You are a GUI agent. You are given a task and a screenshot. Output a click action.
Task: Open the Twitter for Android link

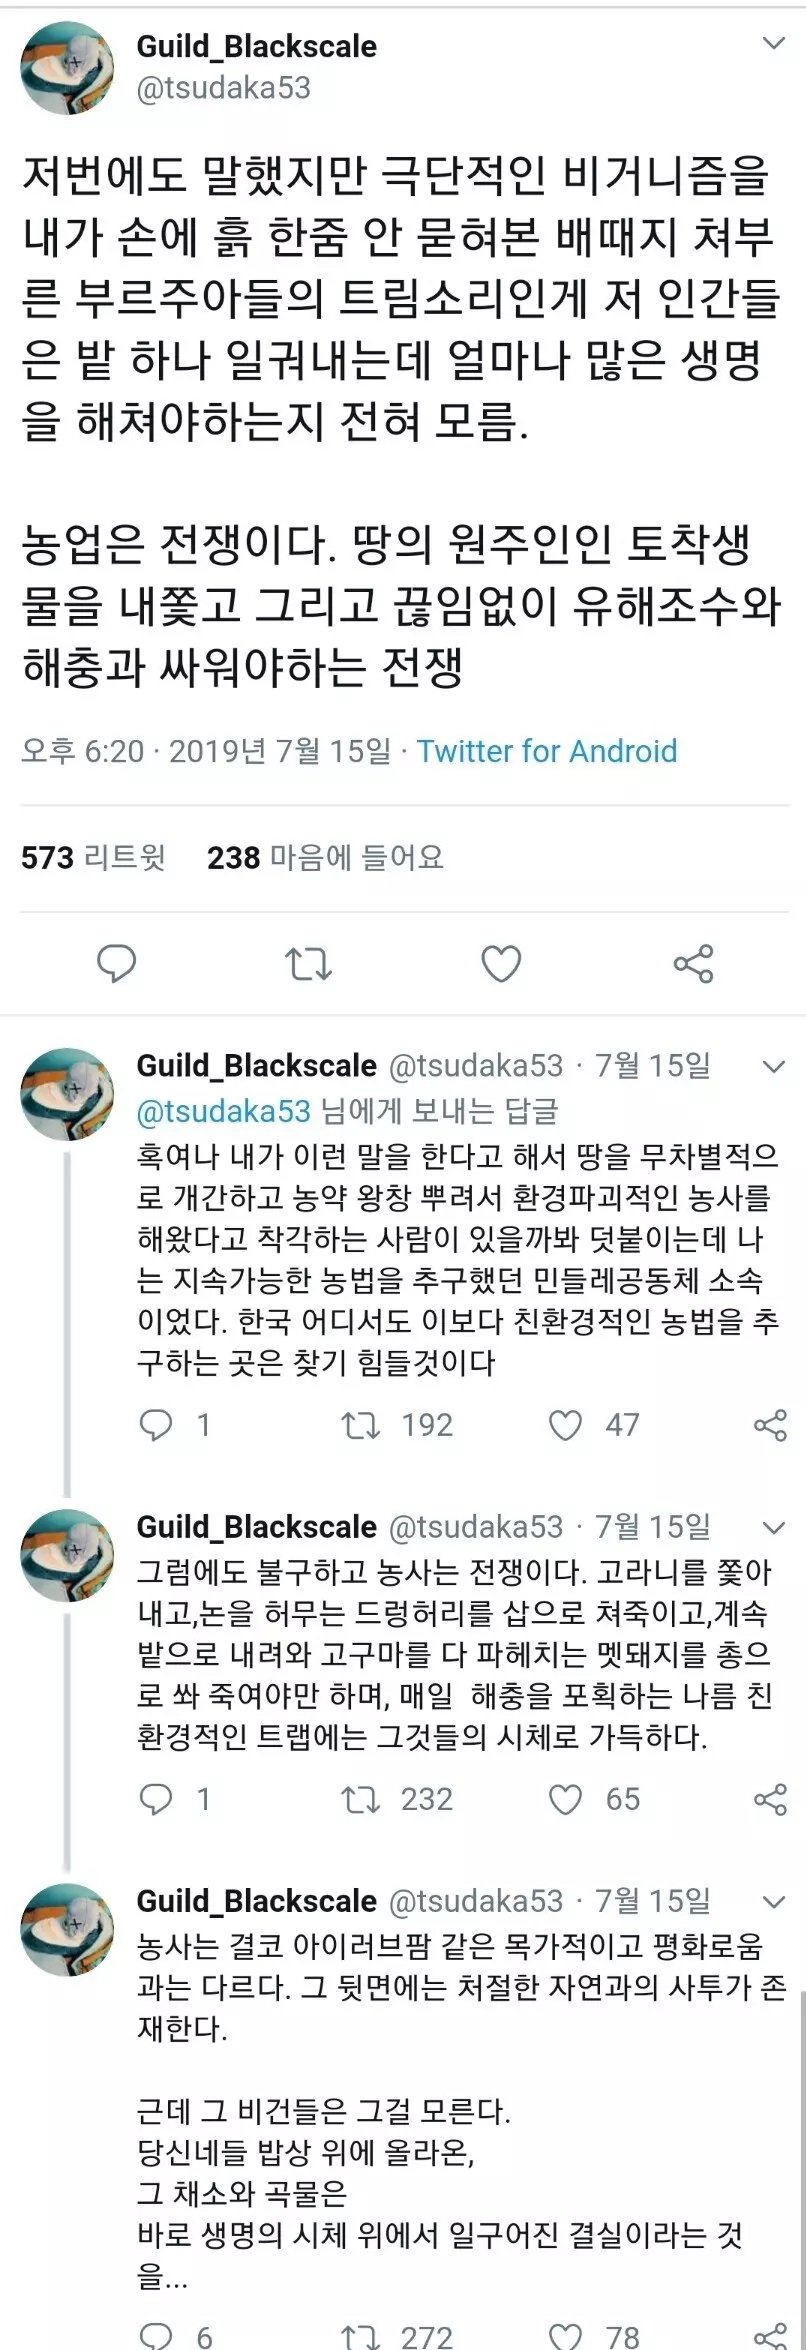pyautogui.click(x=547, y=751)
